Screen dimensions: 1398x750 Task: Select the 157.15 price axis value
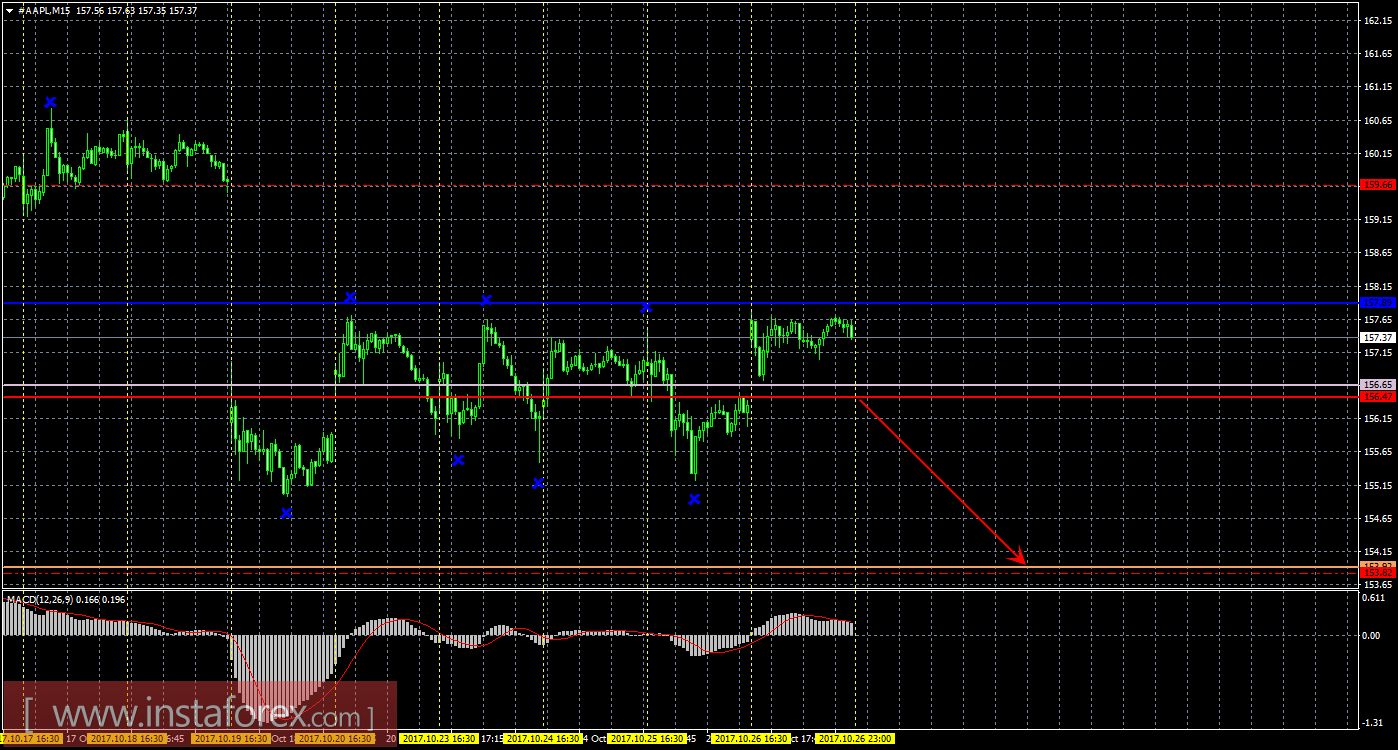coord(1378,352)
